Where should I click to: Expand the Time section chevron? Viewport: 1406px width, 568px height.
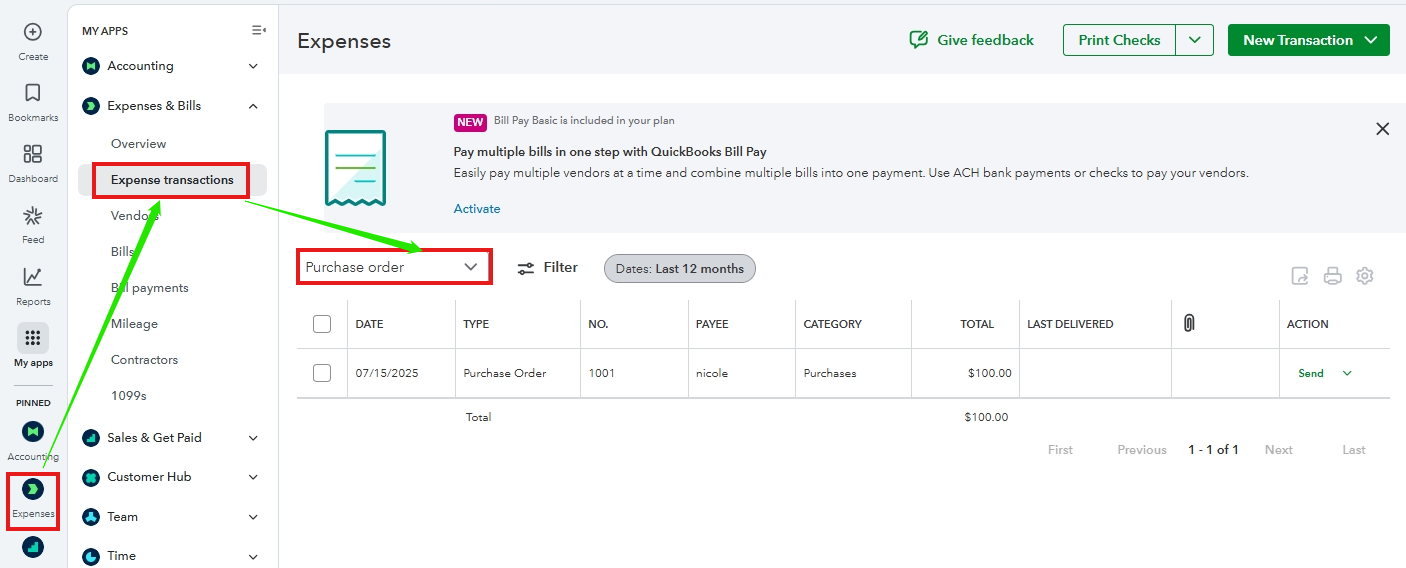[253, 556]
